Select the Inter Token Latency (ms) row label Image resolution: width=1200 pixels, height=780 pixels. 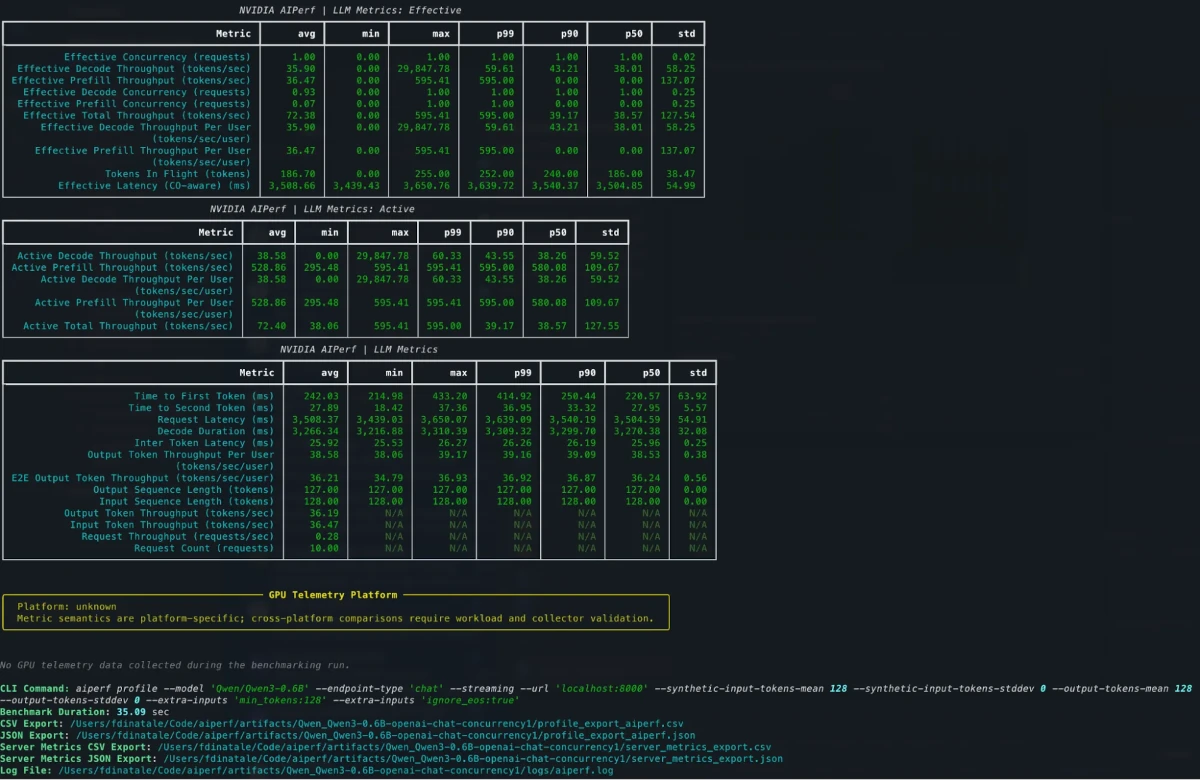(204, 443)
